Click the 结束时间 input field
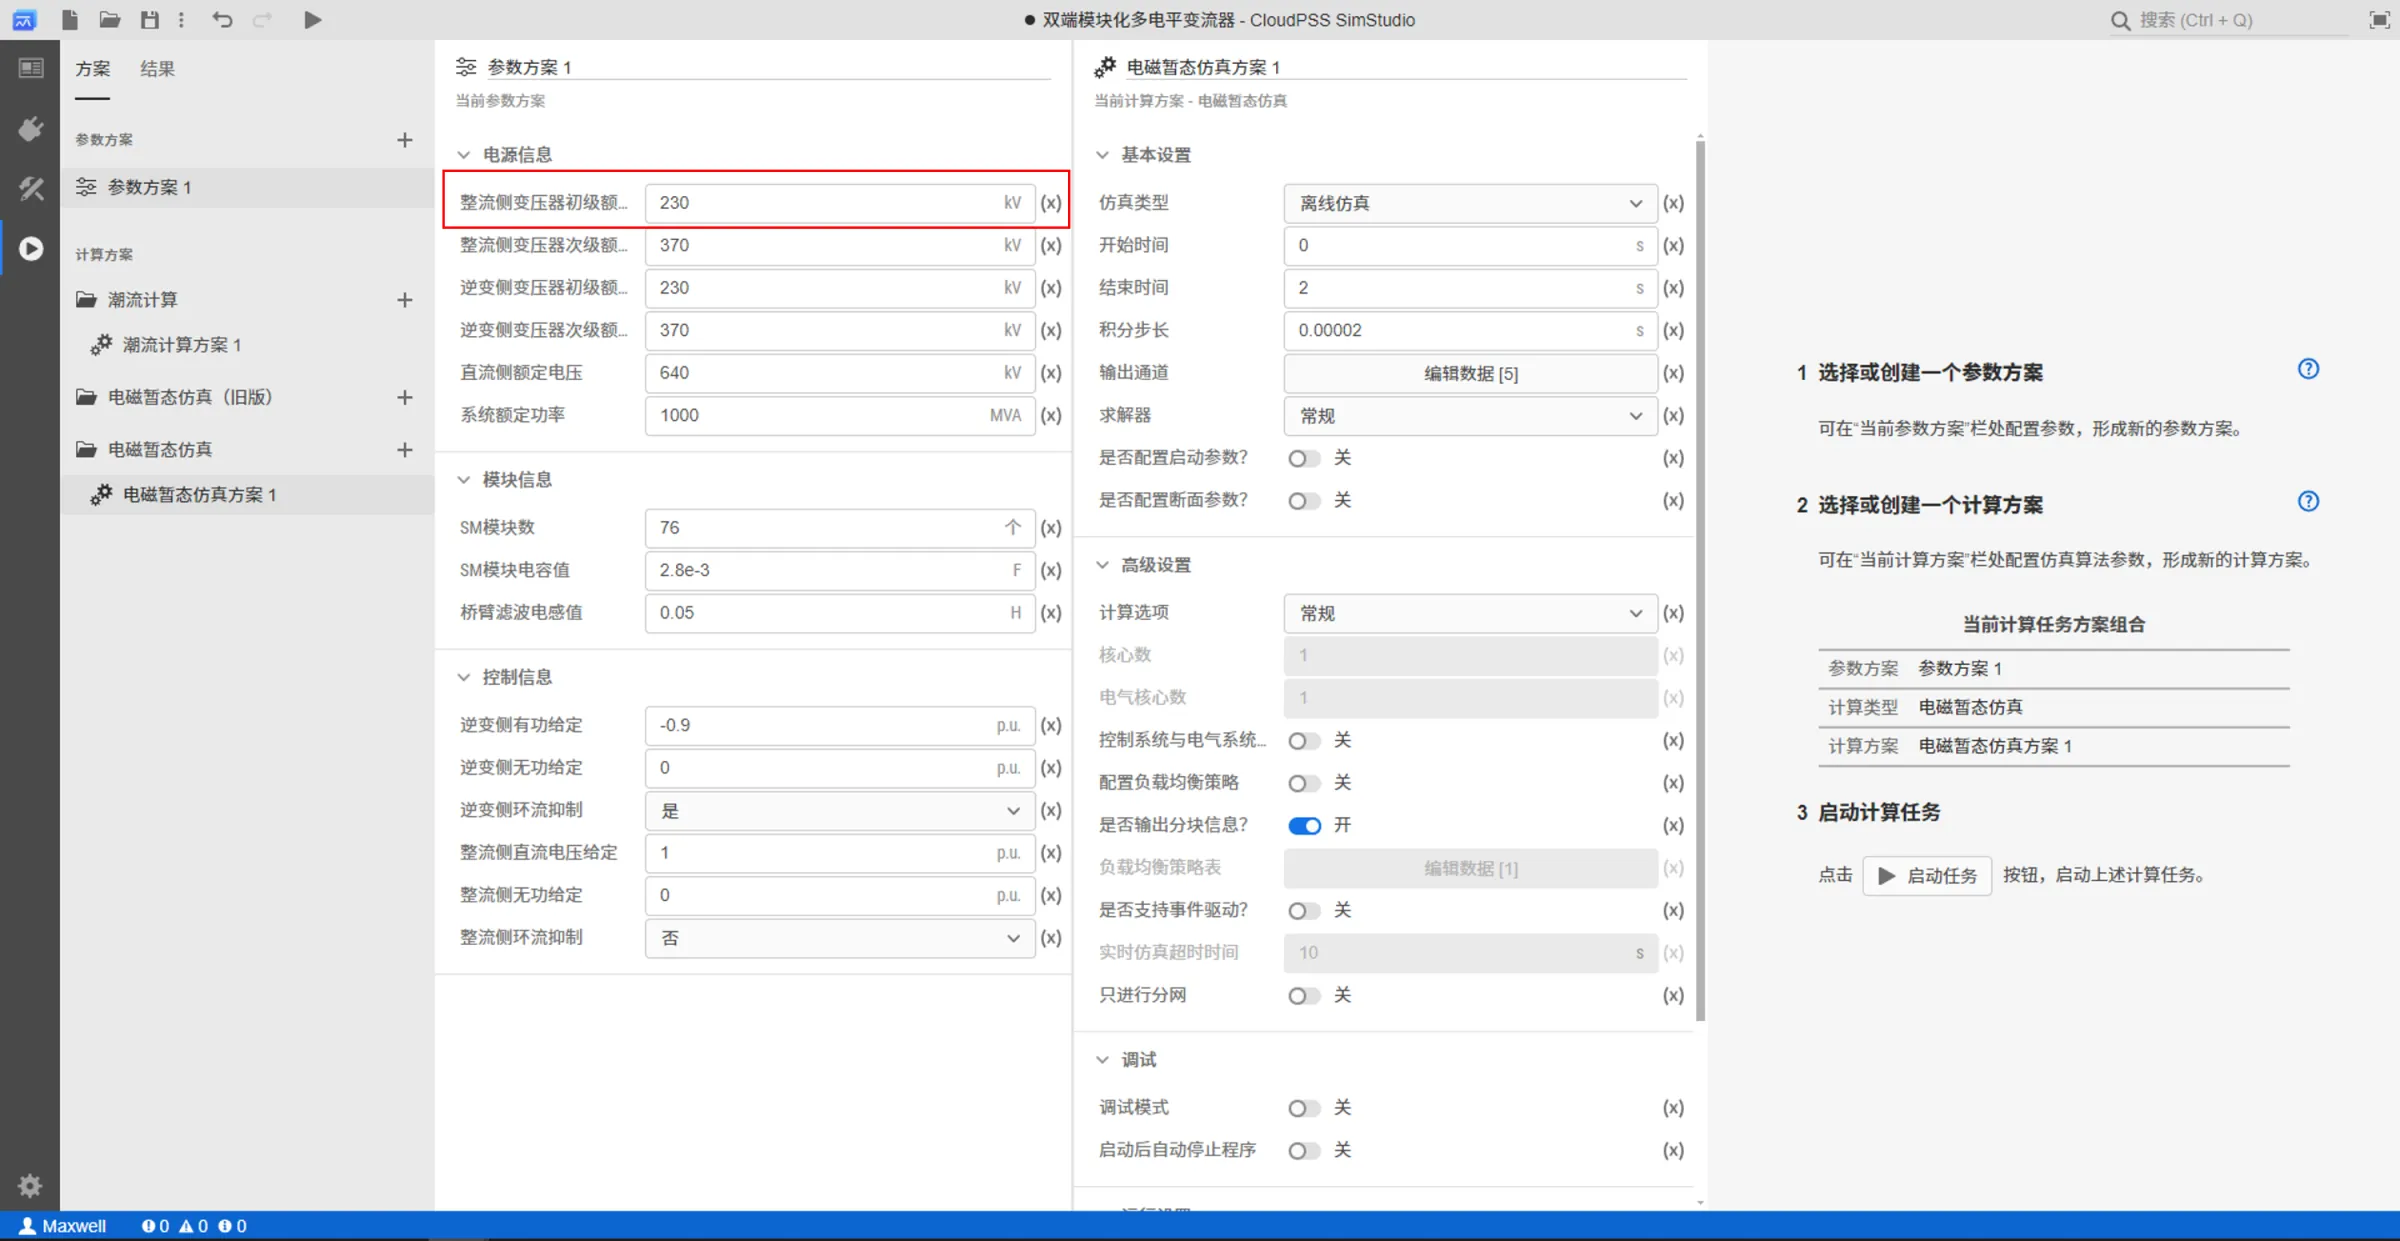2400x1241 pixels. [1470, 288]
